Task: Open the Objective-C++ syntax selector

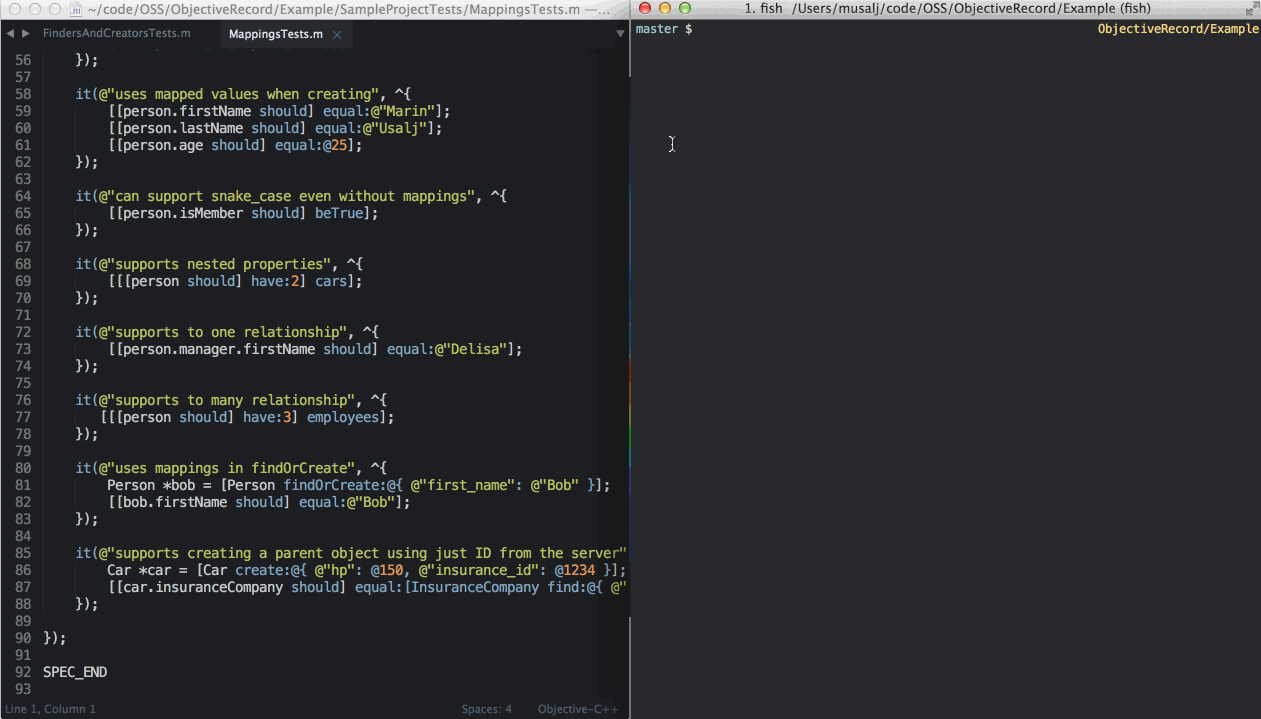Action: (578, 709)
